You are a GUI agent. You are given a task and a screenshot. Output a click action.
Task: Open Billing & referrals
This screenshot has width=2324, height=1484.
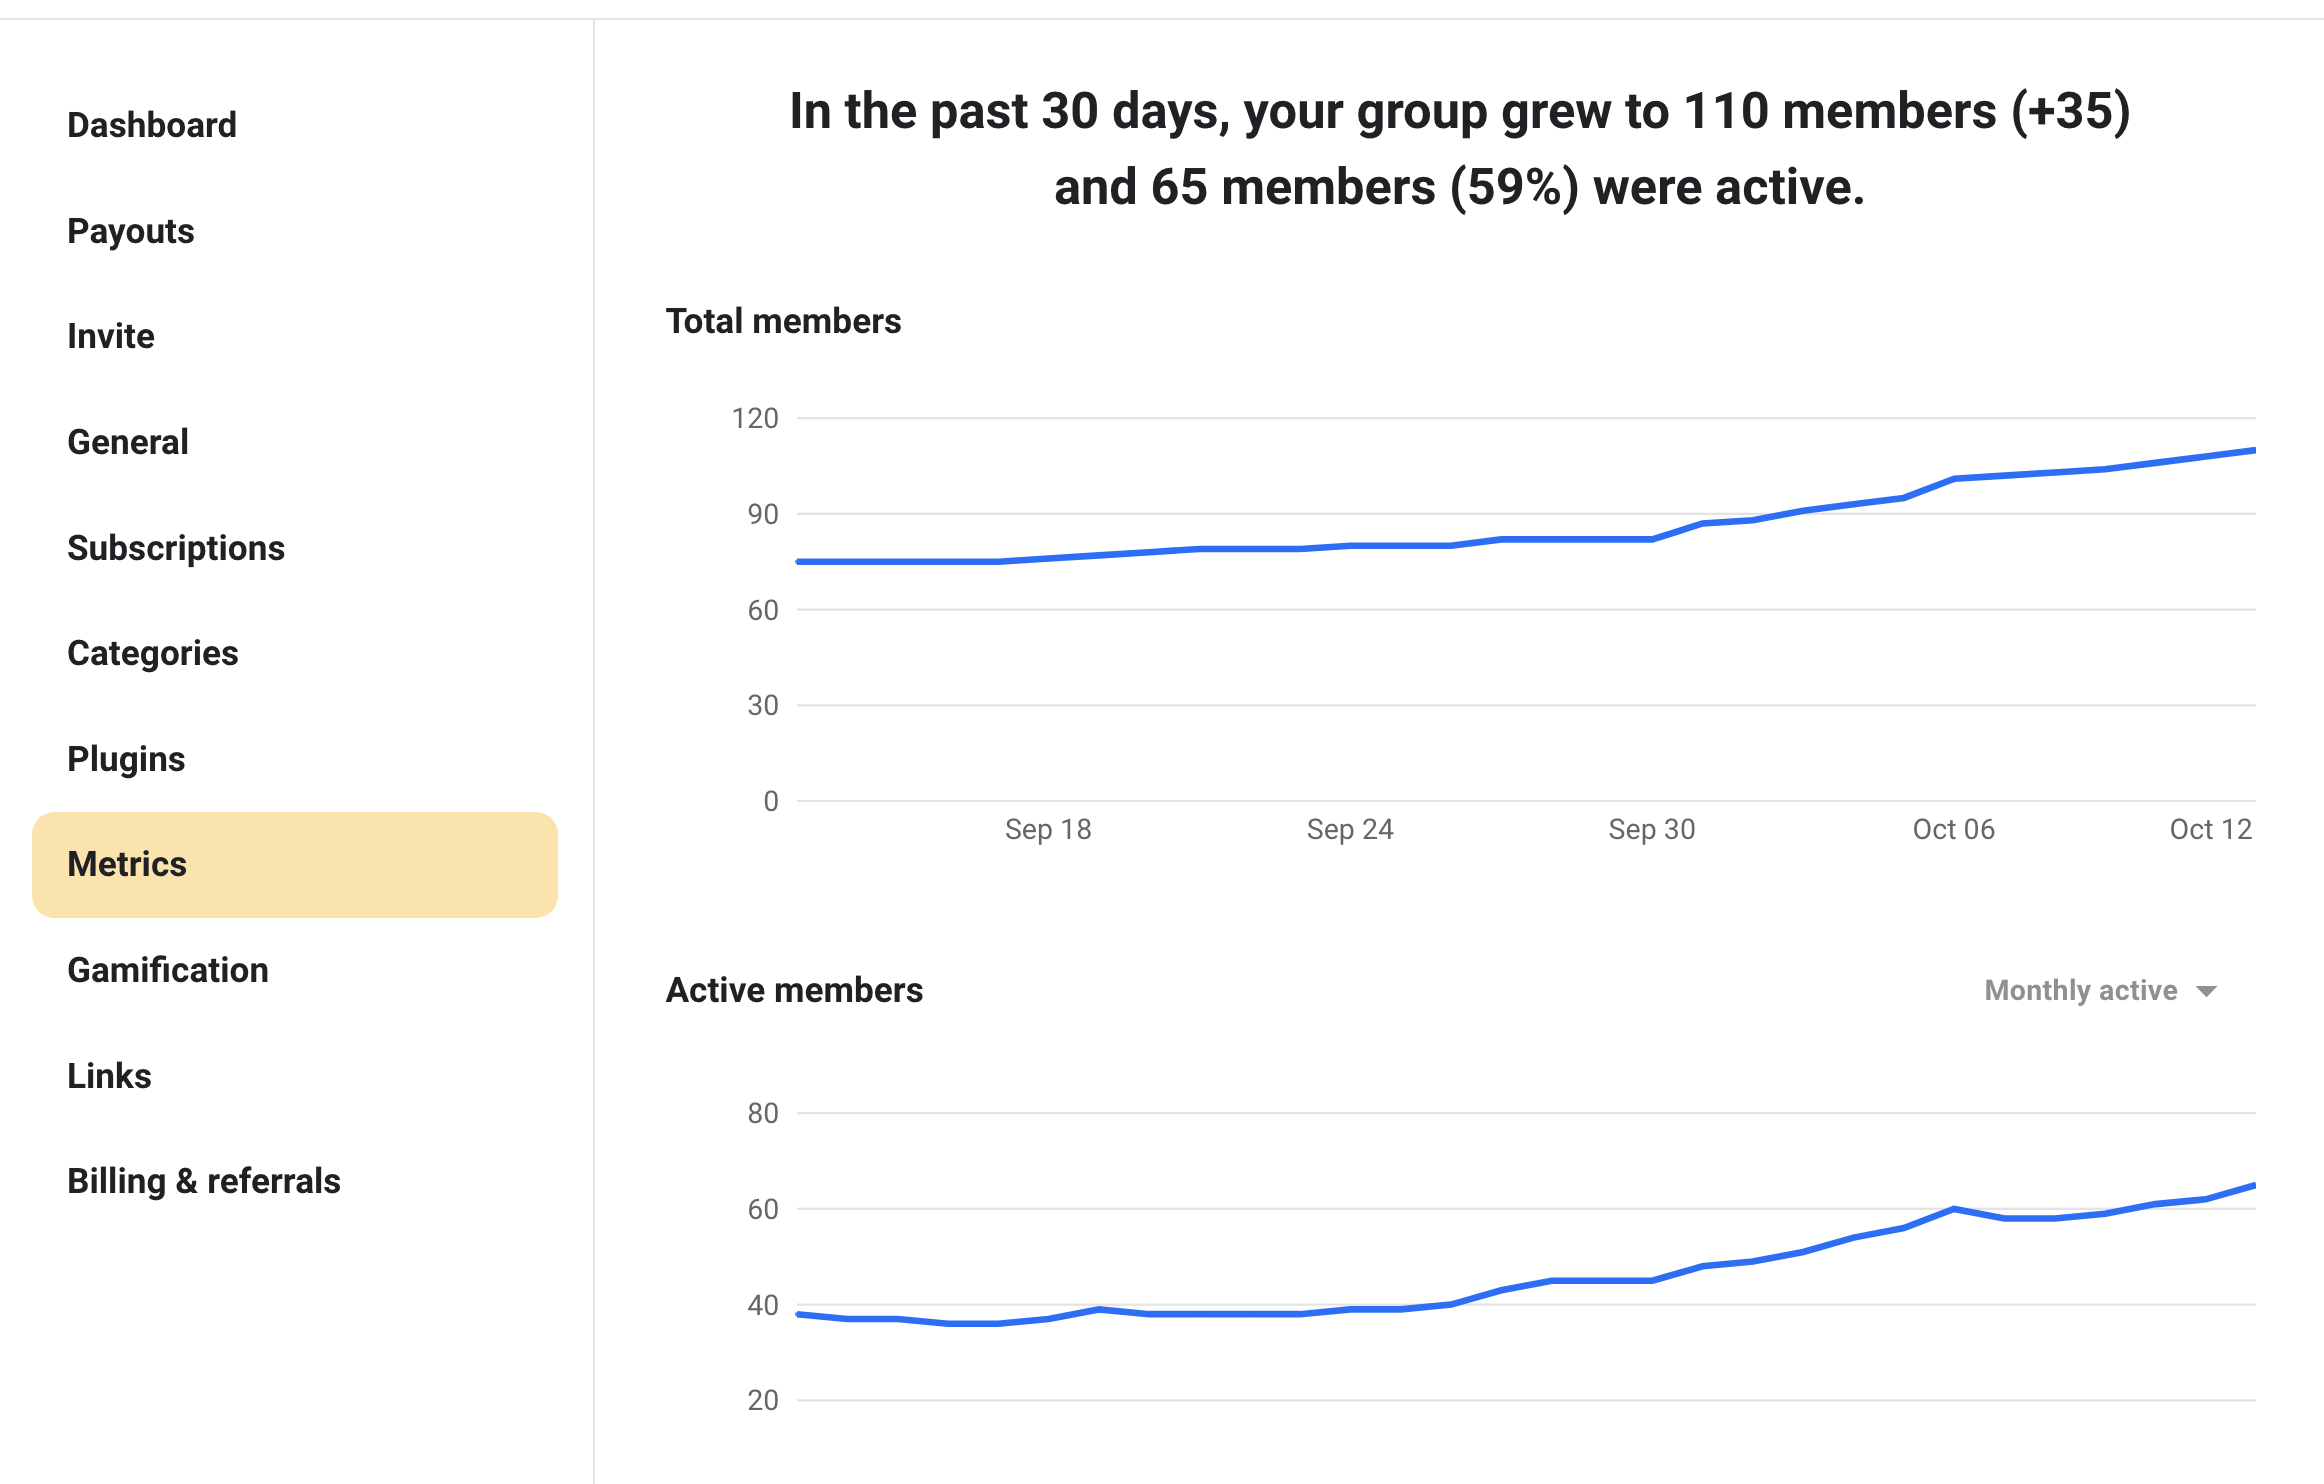(204, 1180)
